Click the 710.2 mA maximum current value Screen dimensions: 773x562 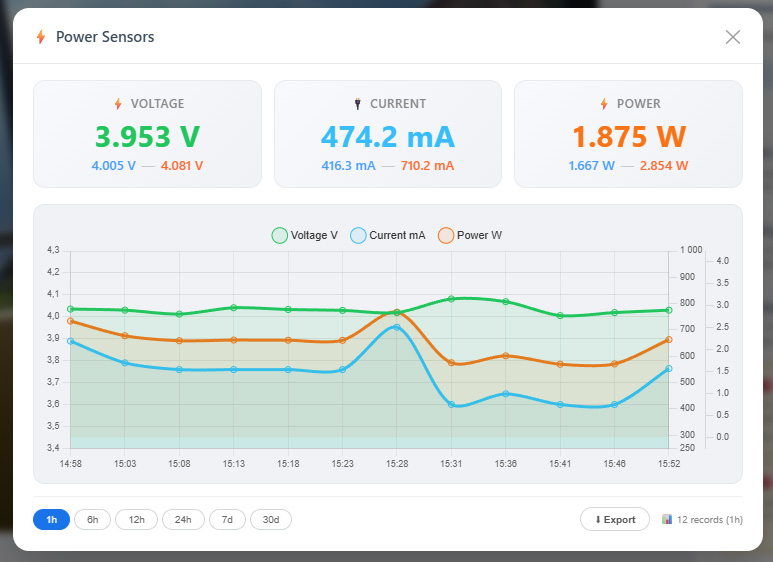[x=427, y=166]
